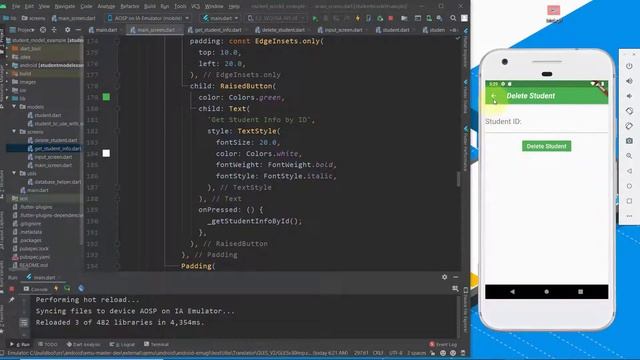Tap Android back button on phone nav bar
Image resolution: width=640 pixels, height=360 pixels.
tap(513, 292)
